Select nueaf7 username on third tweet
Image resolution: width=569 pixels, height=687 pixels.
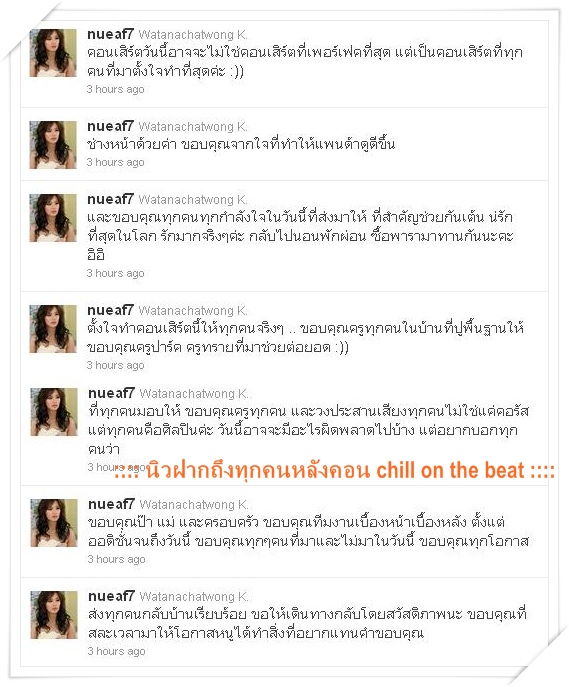(x=110, y=199)
